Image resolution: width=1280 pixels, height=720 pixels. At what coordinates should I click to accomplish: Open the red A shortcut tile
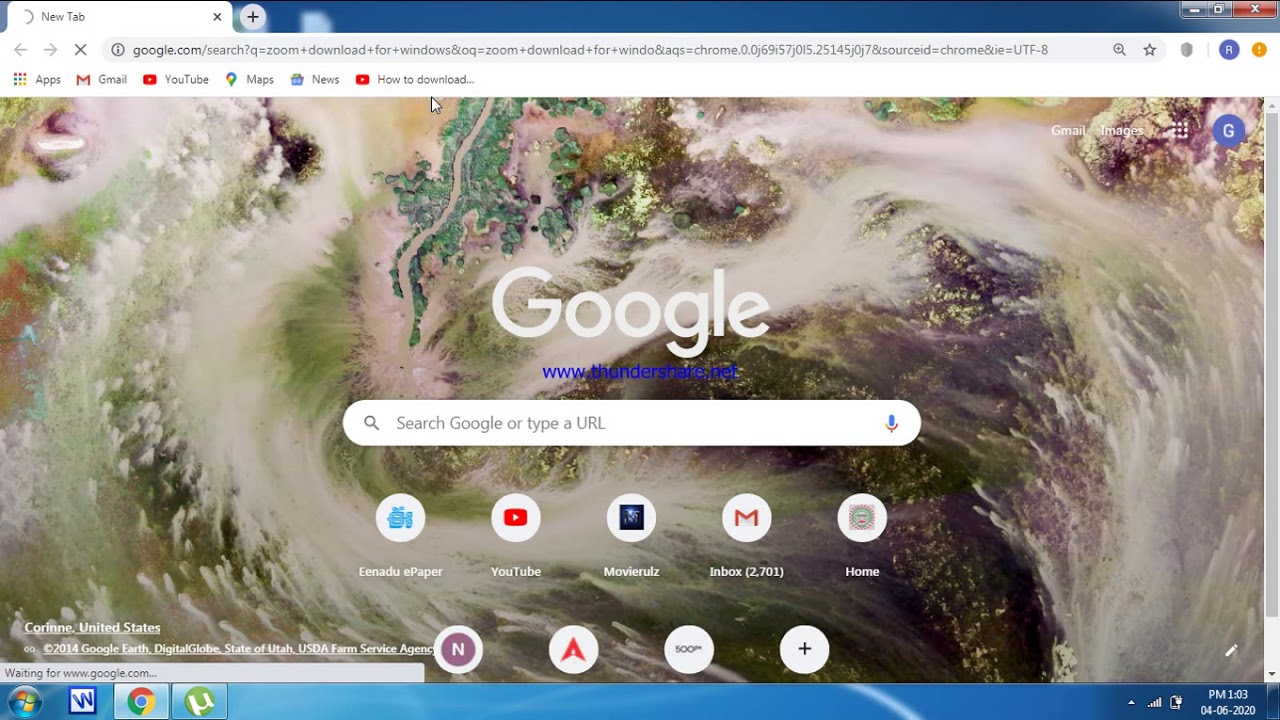[x=573, y=649]
